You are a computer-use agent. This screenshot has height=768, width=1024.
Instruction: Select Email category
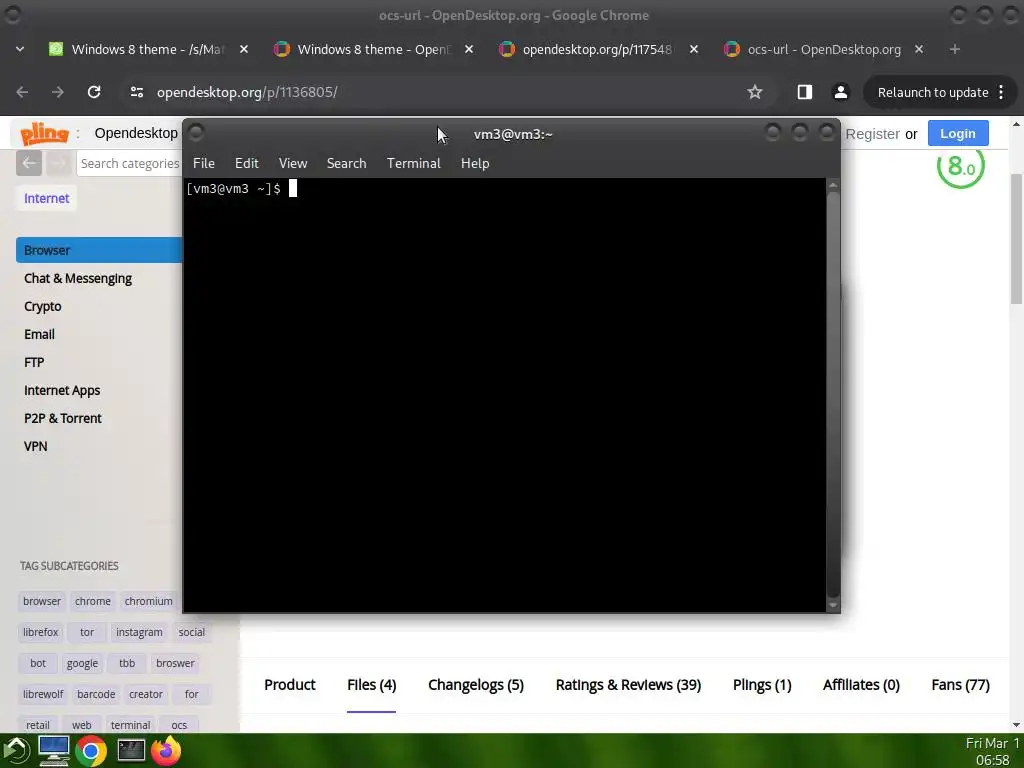click(x=39, y=334)
